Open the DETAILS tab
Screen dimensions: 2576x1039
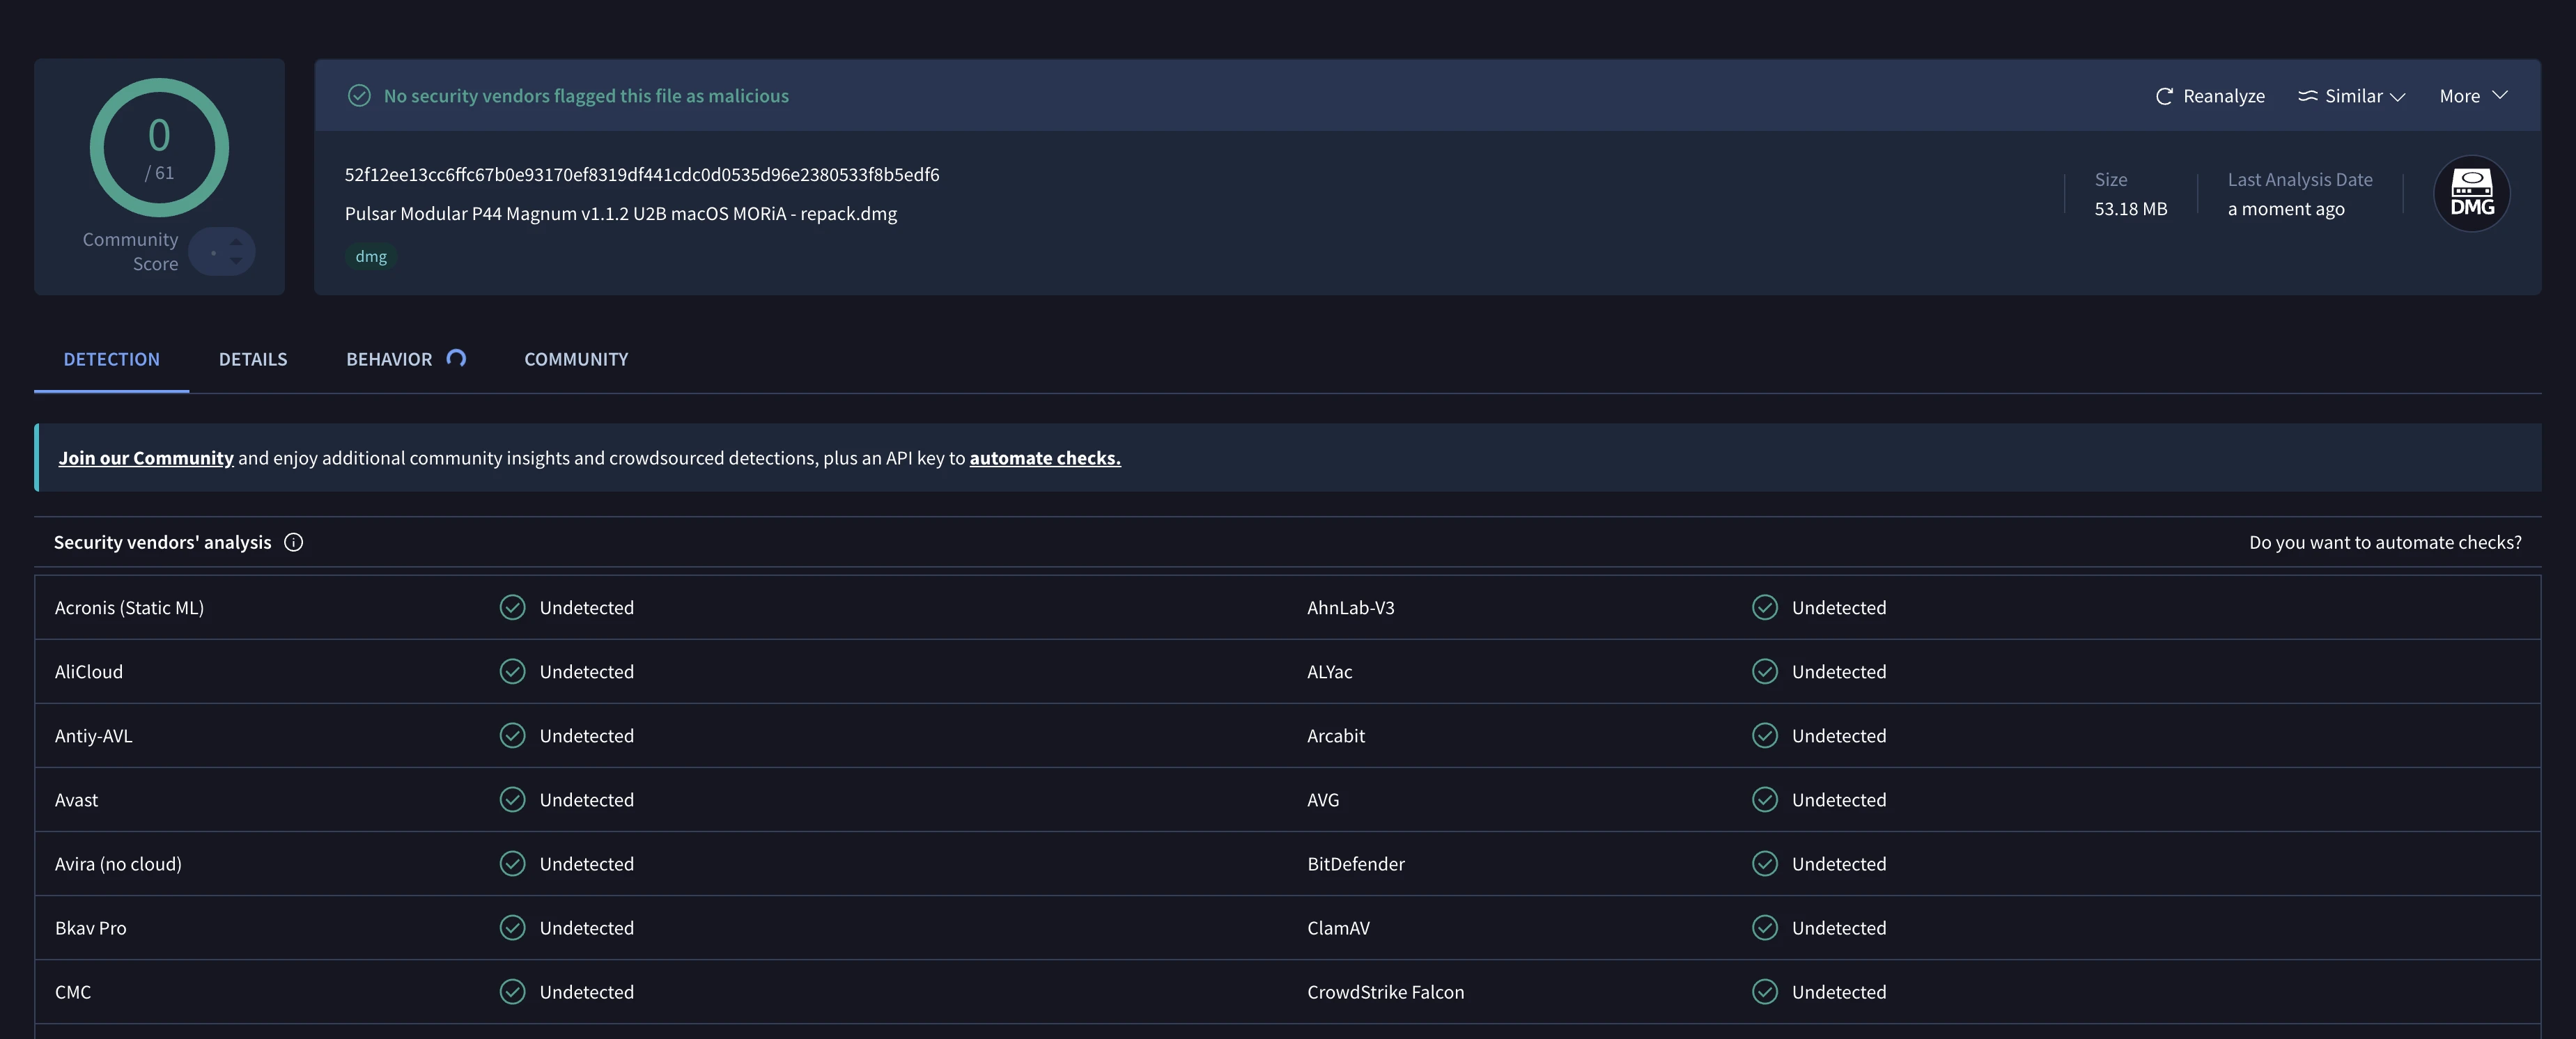click(x=253, y=359)
